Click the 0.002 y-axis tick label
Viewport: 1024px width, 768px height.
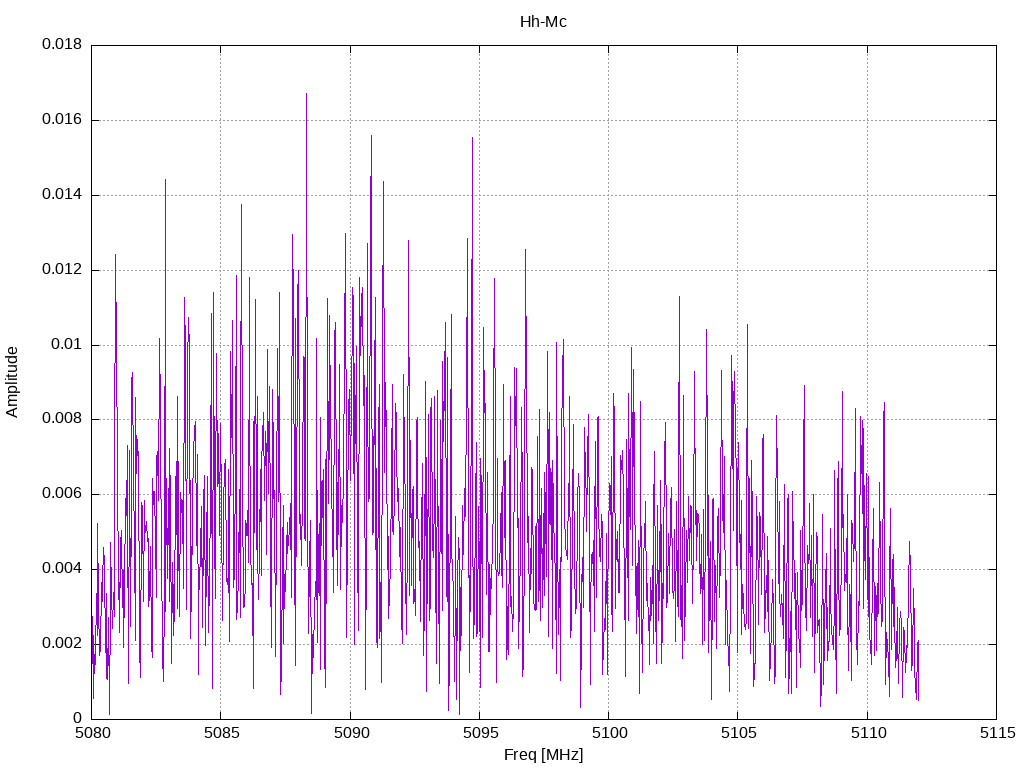[x=61, y=644]
